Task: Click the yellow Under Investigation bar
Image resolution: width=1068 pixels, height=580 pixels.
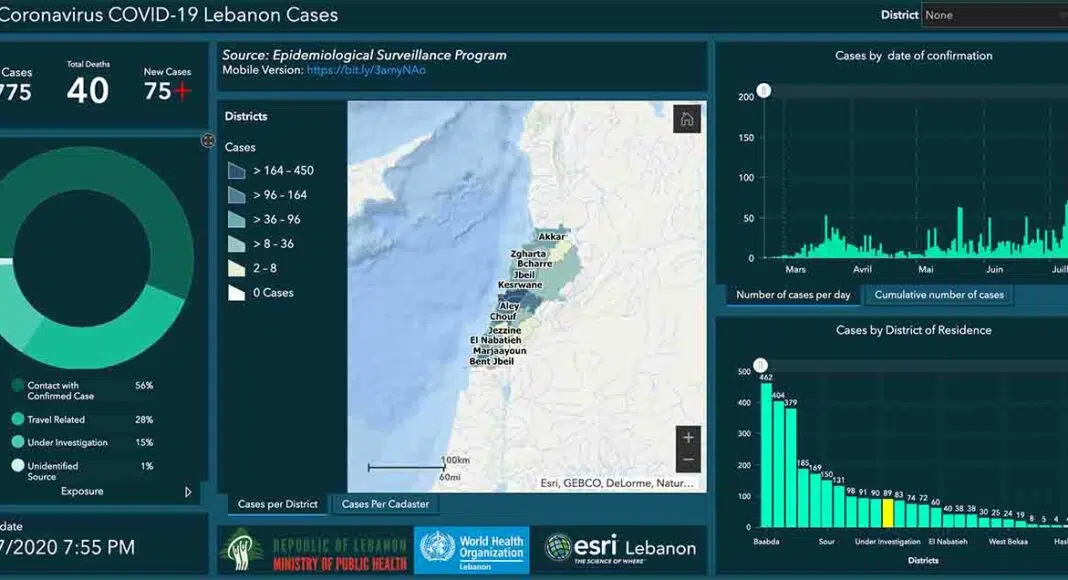Action: [887, 512]
